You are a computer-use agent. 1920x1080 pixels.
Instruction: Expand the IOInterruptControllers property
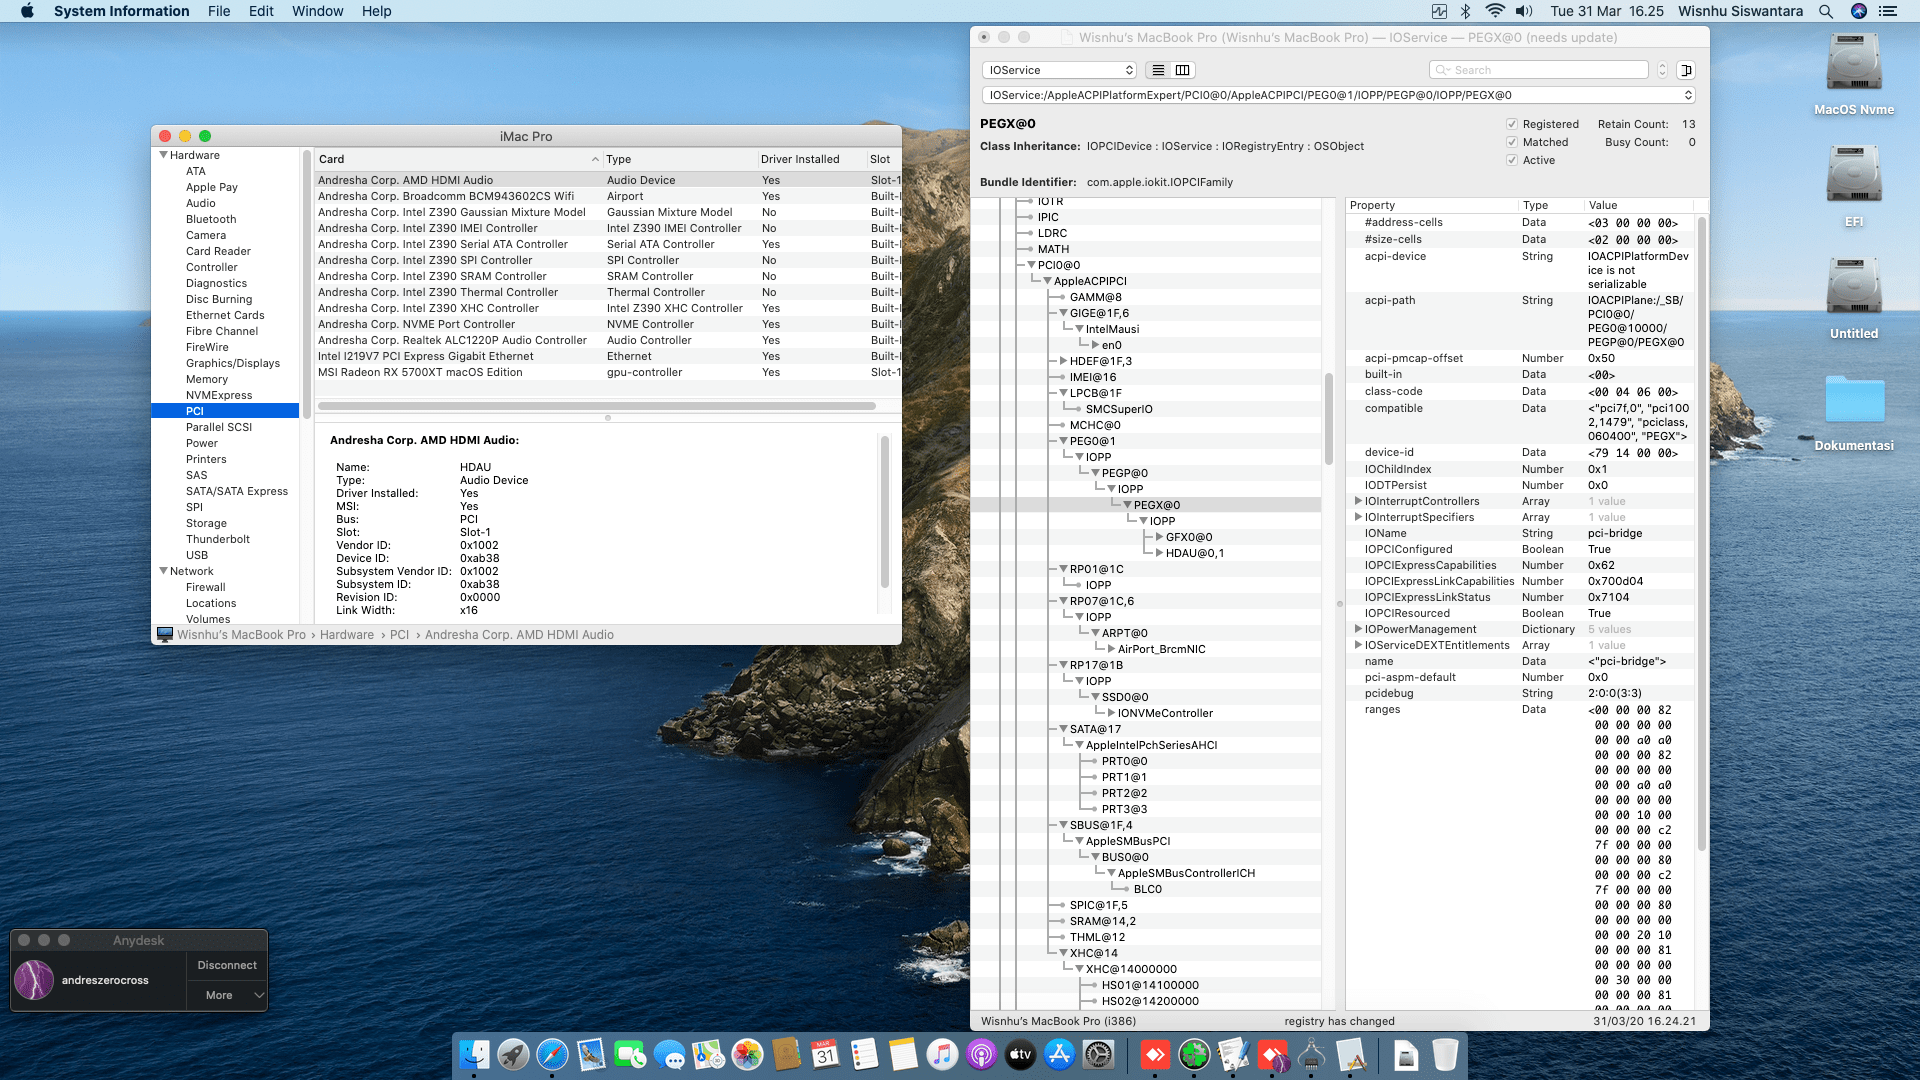1358,501
